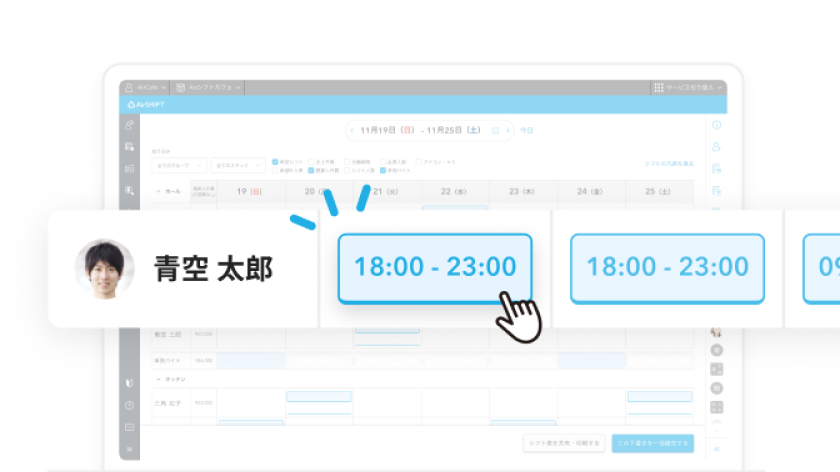The width and height of the screenshot is (840, 472).
Task: Click the blue confirm-drafts button at bottom right
Action: pos(653,442)
